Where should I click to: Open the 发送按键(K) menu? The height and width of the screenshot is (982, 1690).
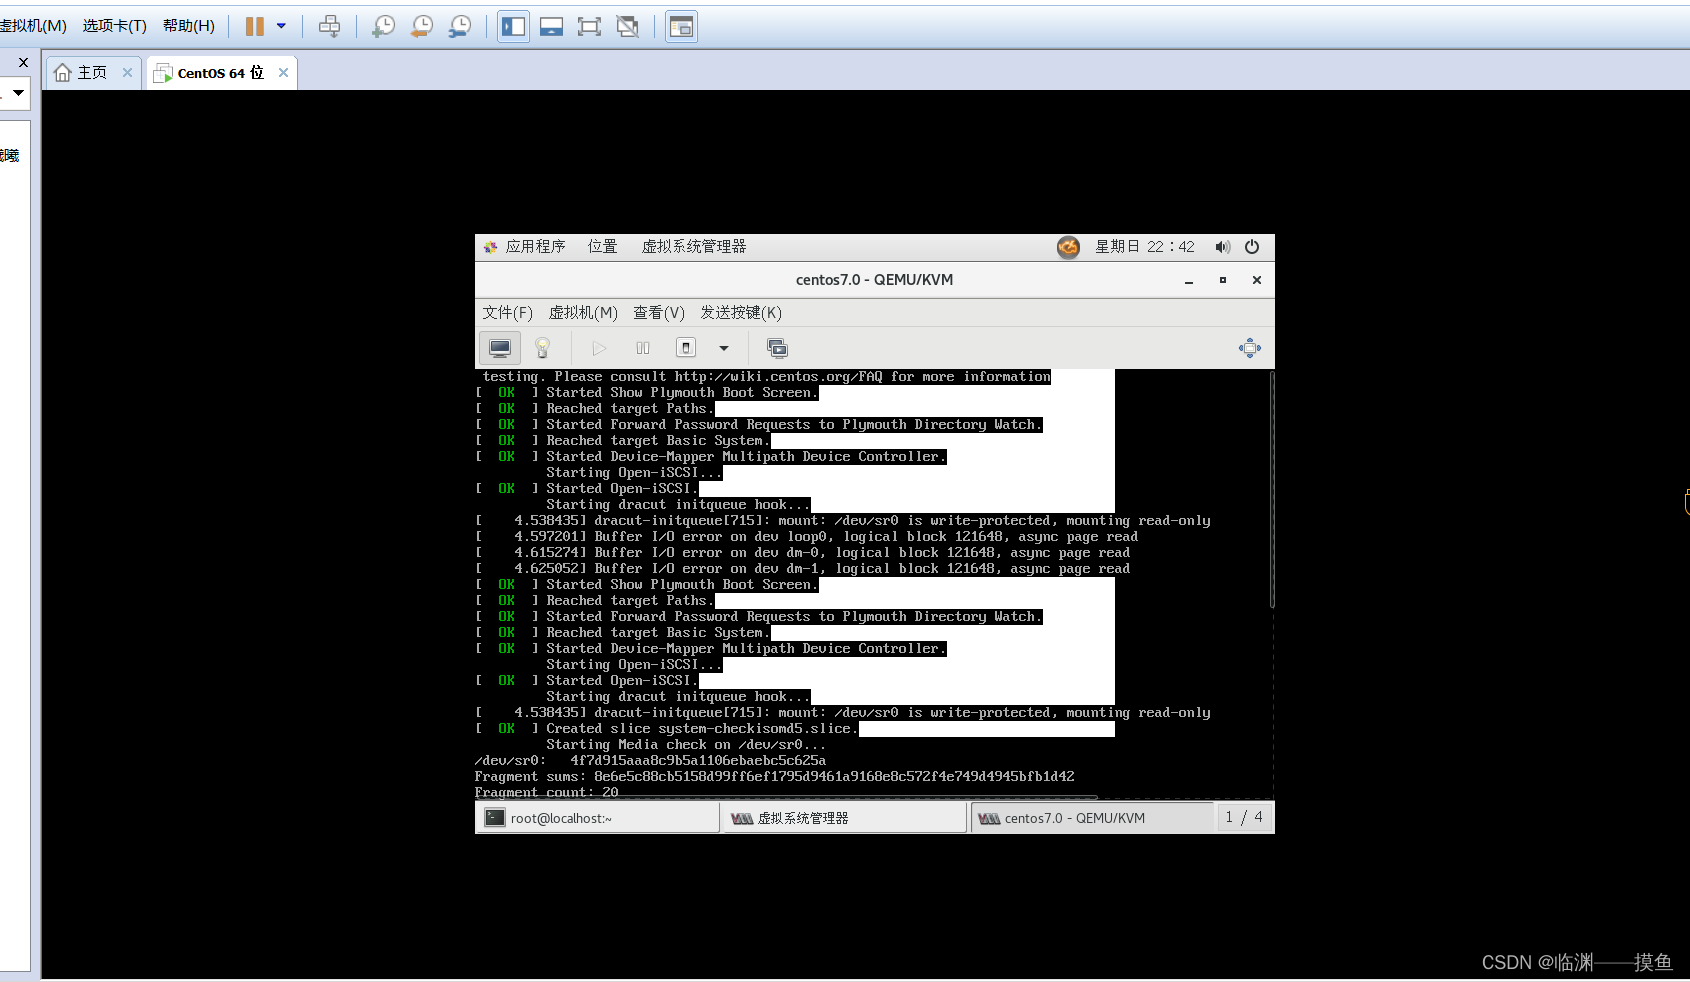[741, 312]
